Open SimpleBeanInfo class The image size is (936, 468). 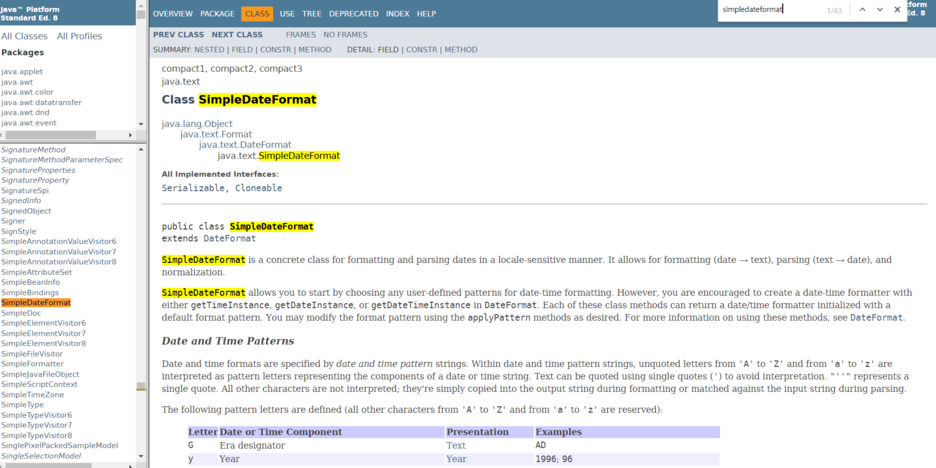click(x=30, y=282)
